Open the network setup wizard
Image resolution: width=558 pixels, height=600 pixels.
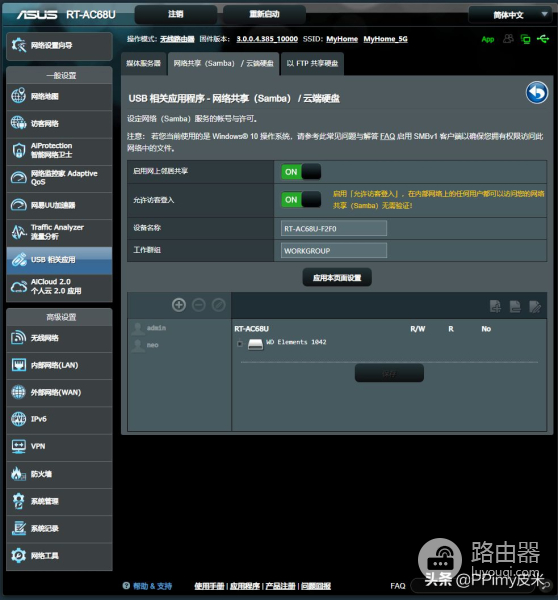click(59, 46)
